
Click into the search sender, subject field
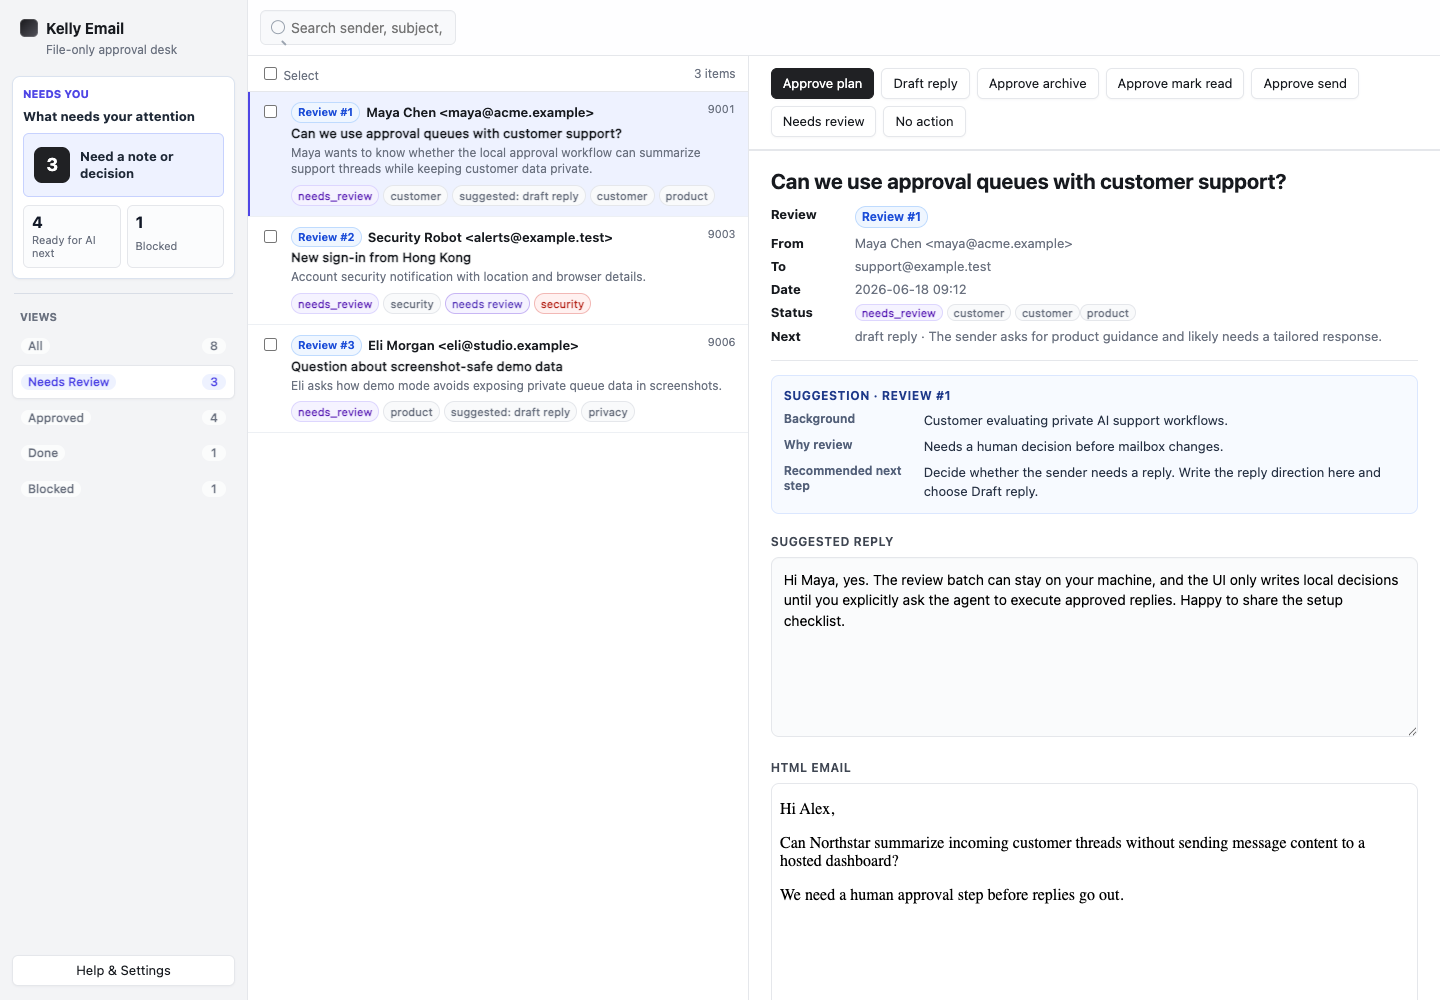click(x=358, y=28)
